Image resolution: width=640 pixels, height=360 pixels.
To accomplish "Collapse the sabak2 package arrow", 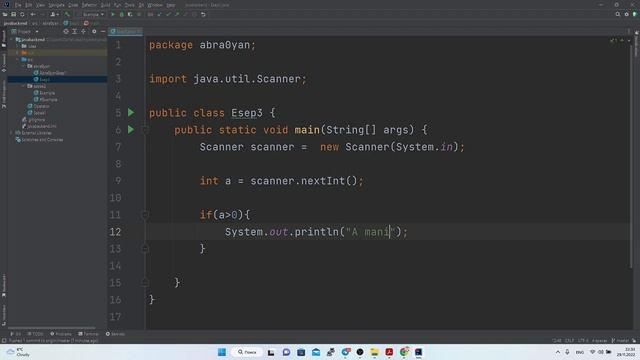I will click(x=23, y=86).
